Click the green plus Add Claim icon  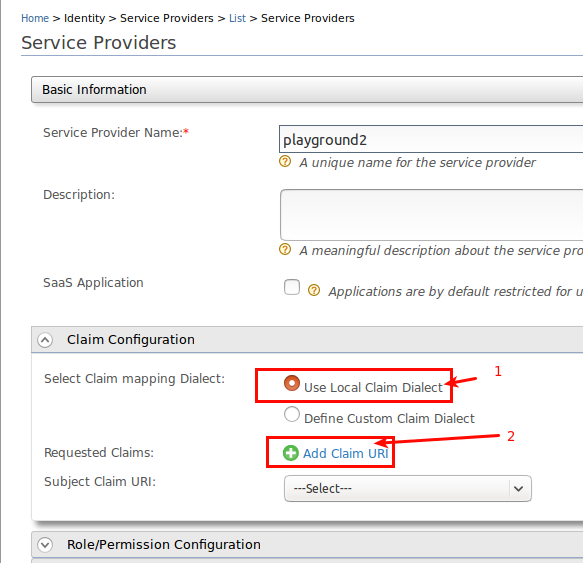pos(291,453)
